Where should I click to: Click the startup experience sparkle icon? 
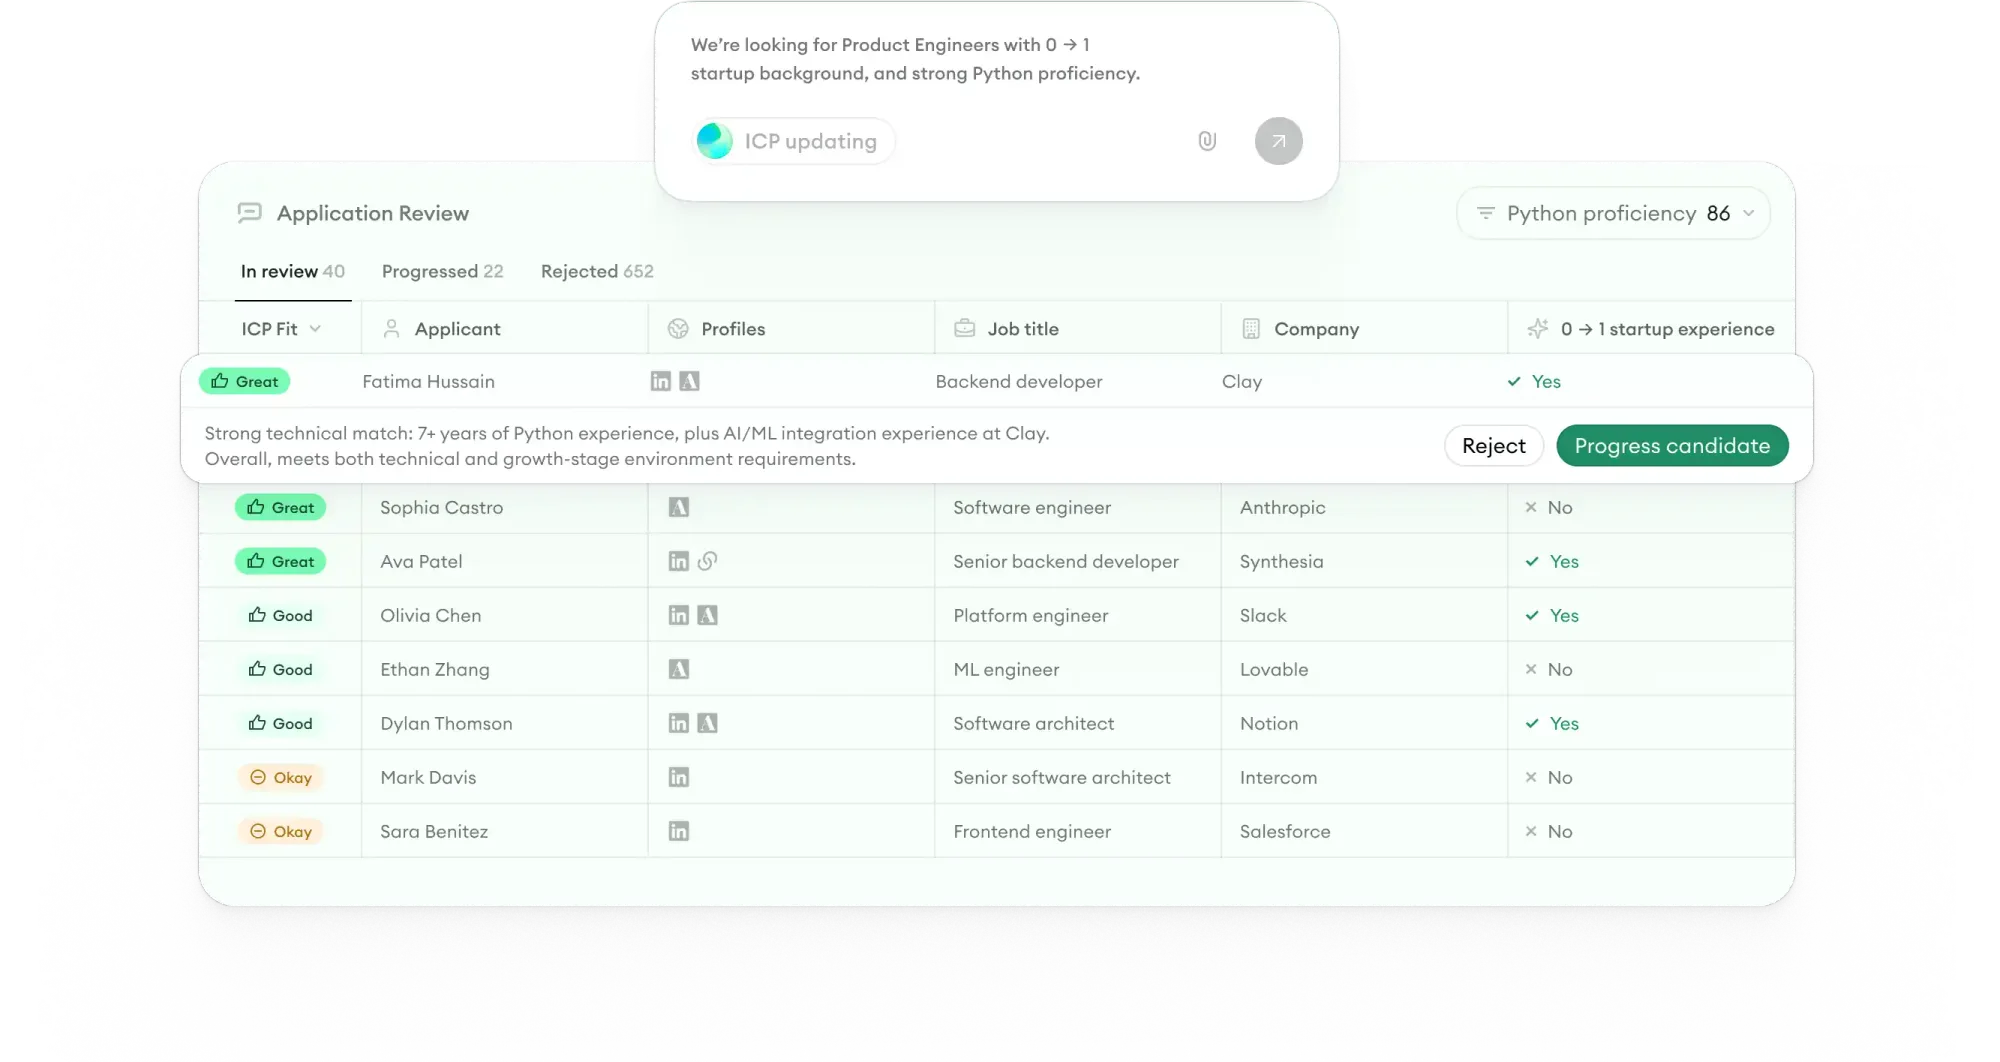click(1537, 328)
